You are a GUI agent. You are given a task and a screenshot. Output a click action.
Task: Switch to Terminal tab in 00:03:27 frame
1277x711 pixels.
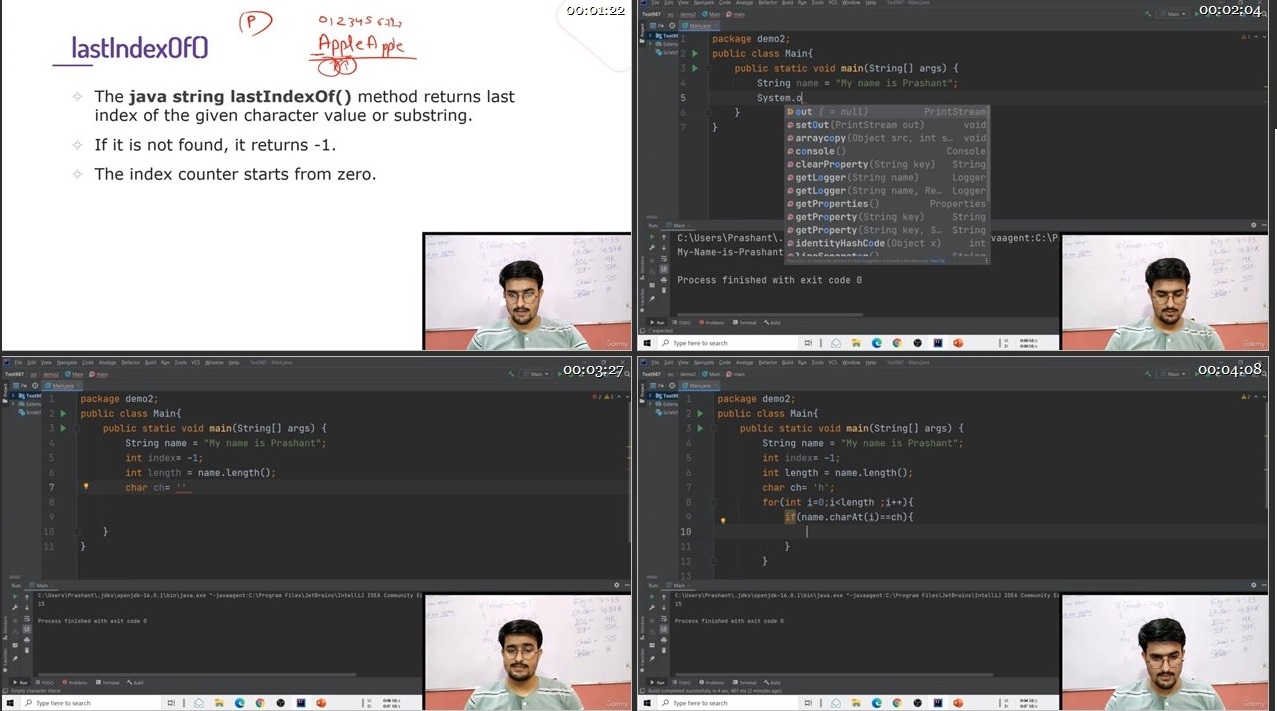108,683
